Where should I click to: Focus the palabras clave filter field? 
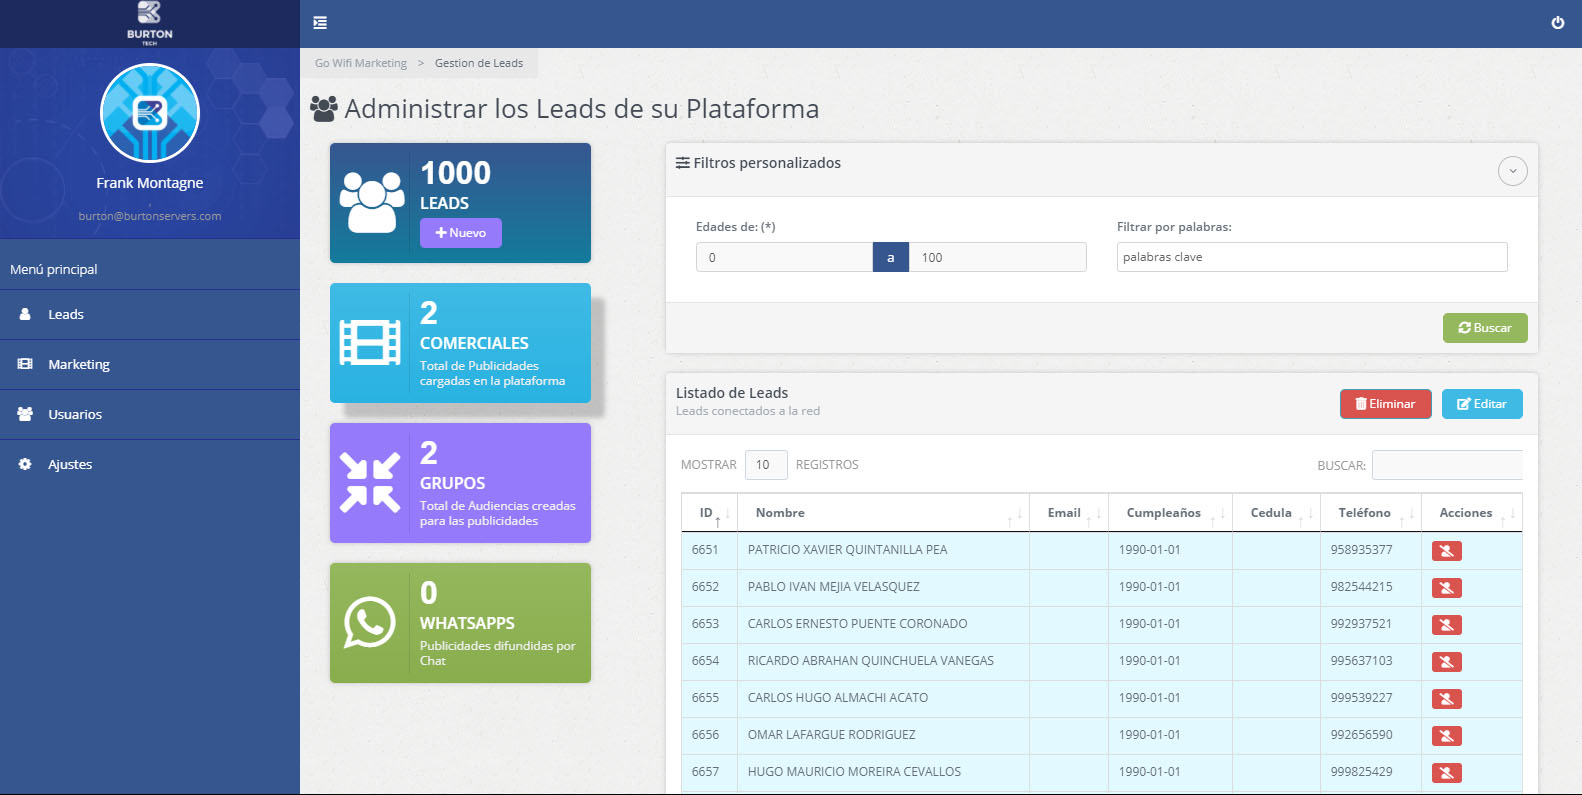click(1311, 257)
